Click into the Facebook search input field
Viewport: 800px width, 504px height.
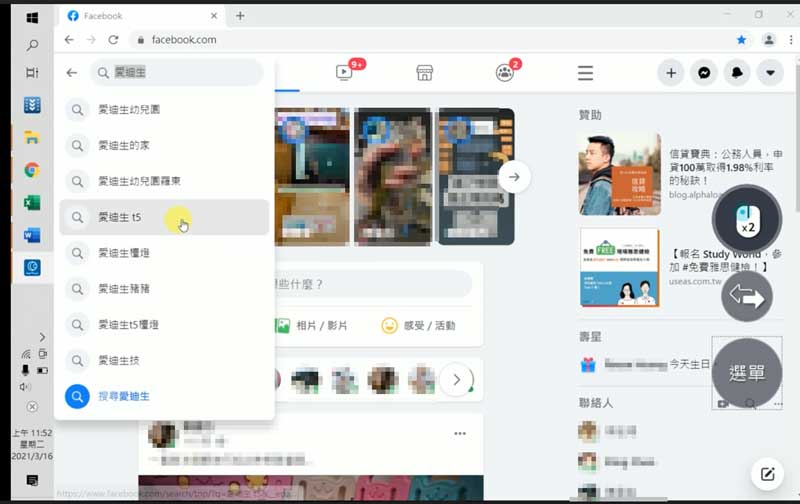click(x=177, y=72)
